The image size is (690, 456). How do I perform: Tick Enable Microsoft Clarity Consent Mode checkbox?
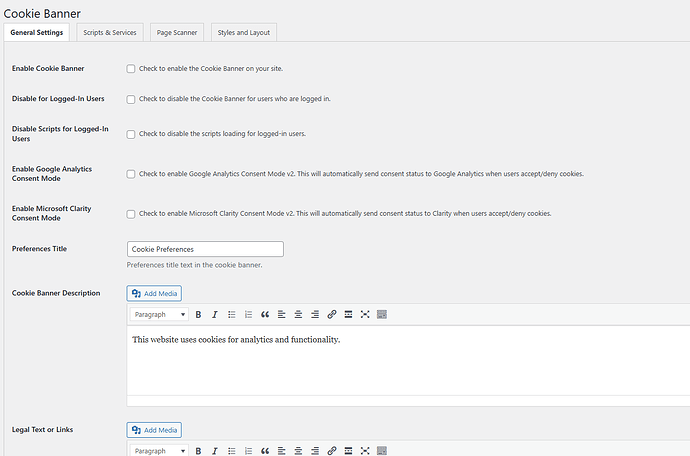pyautogui.click(x=131, y=214)
